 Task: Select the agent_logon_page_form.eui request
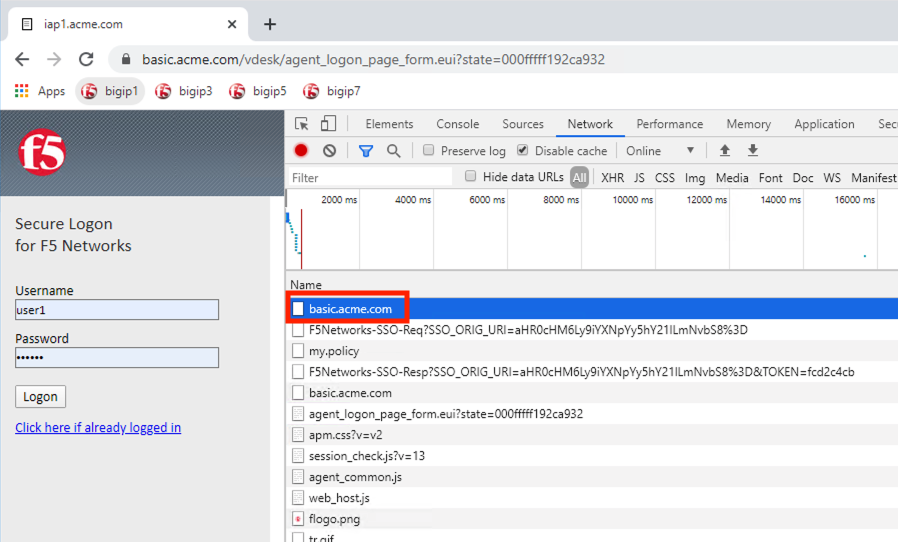[592, 414]
